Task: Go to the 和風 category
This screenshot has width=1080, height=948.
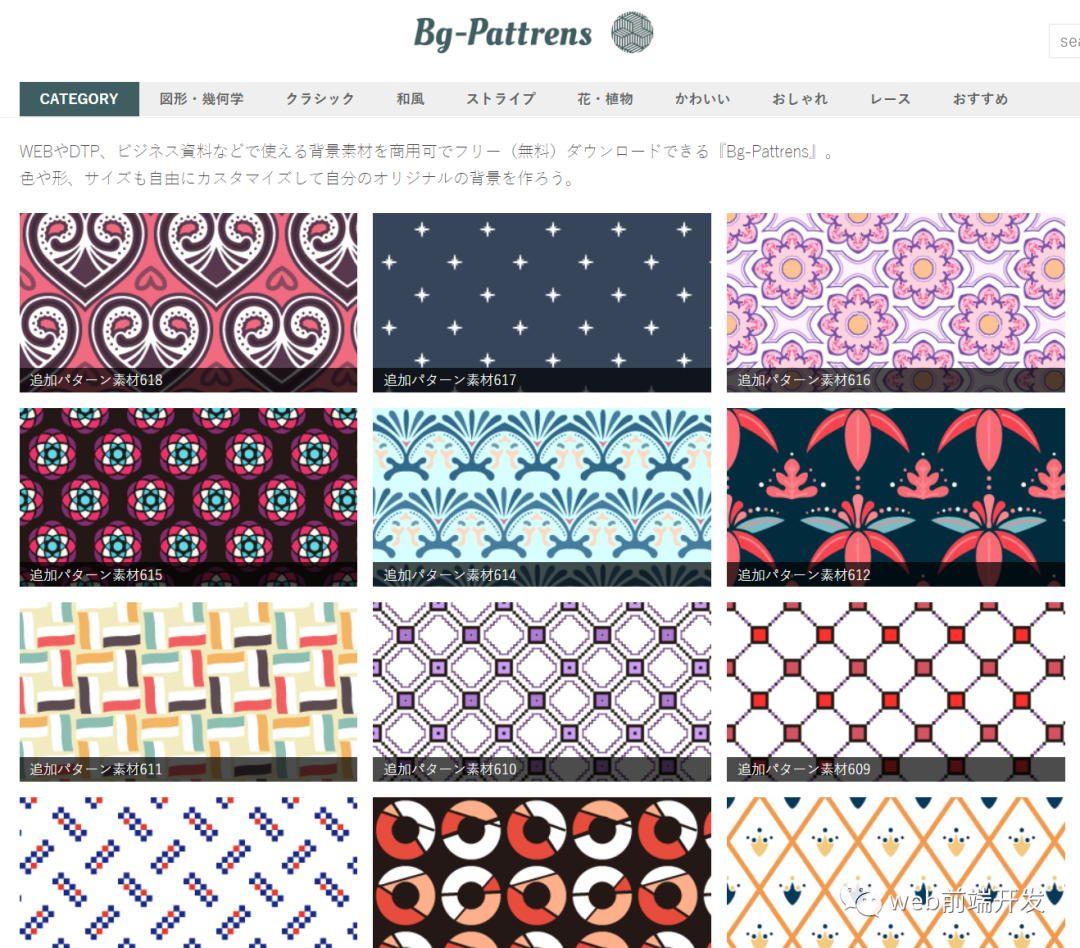Action: pos(411,99)
